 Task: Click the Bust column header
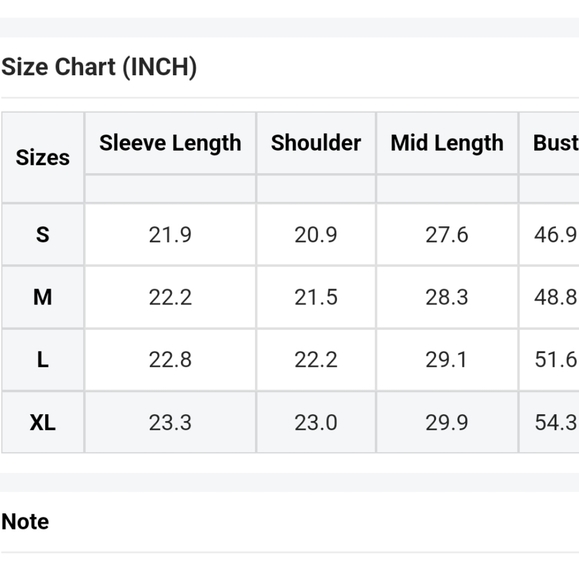pyautogui.click(x=556, y=143)
